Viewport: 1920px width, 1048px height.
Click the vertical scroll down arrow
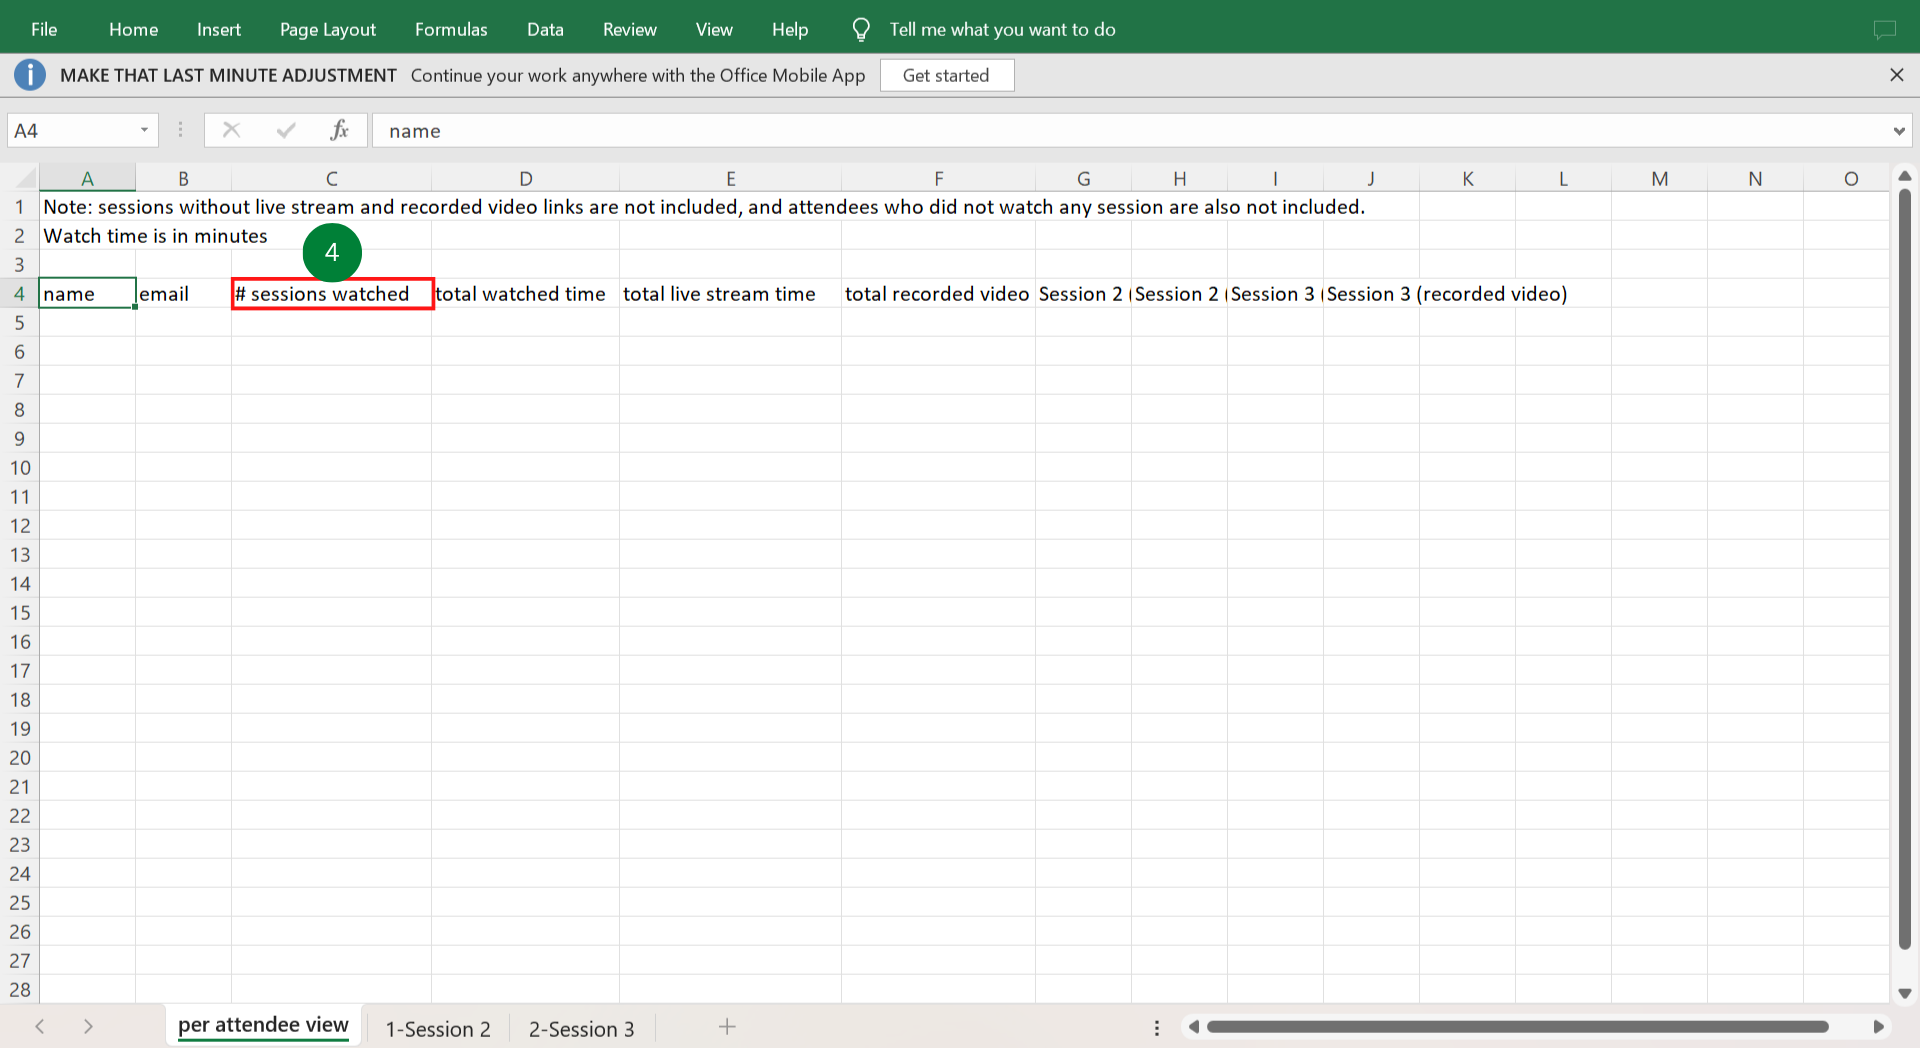(1904, 993)
